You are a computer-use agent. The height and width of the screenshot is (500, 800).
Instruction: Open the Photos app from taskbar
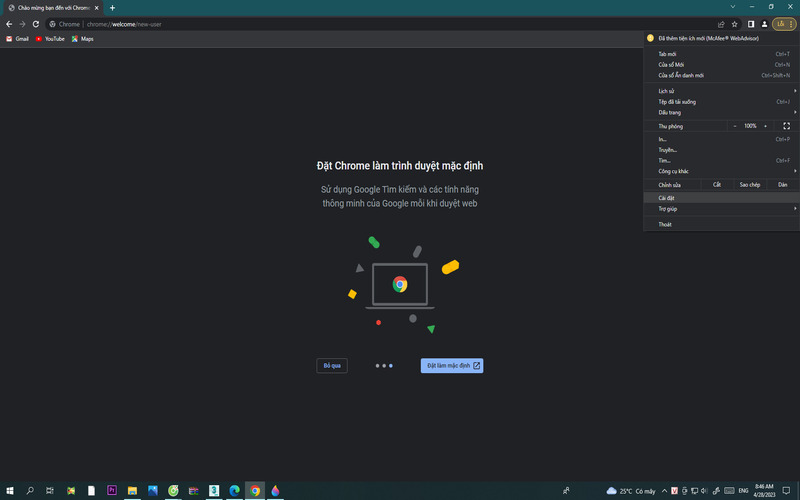coord(153,491)
